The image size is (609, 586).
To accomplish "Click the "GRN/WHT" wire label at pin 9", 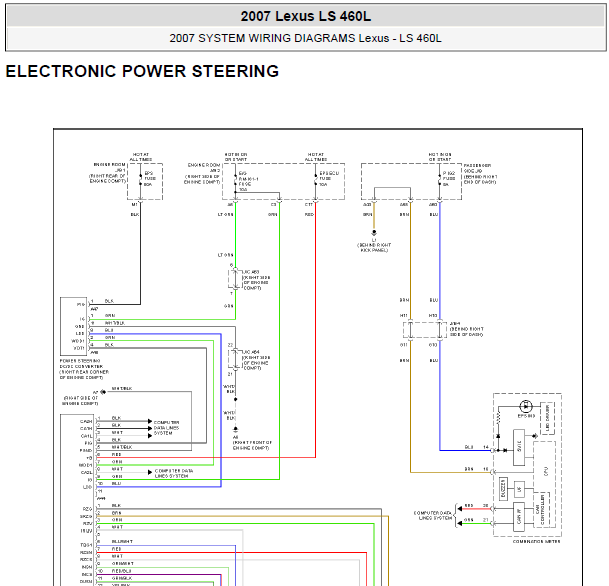I will (123, 563).
